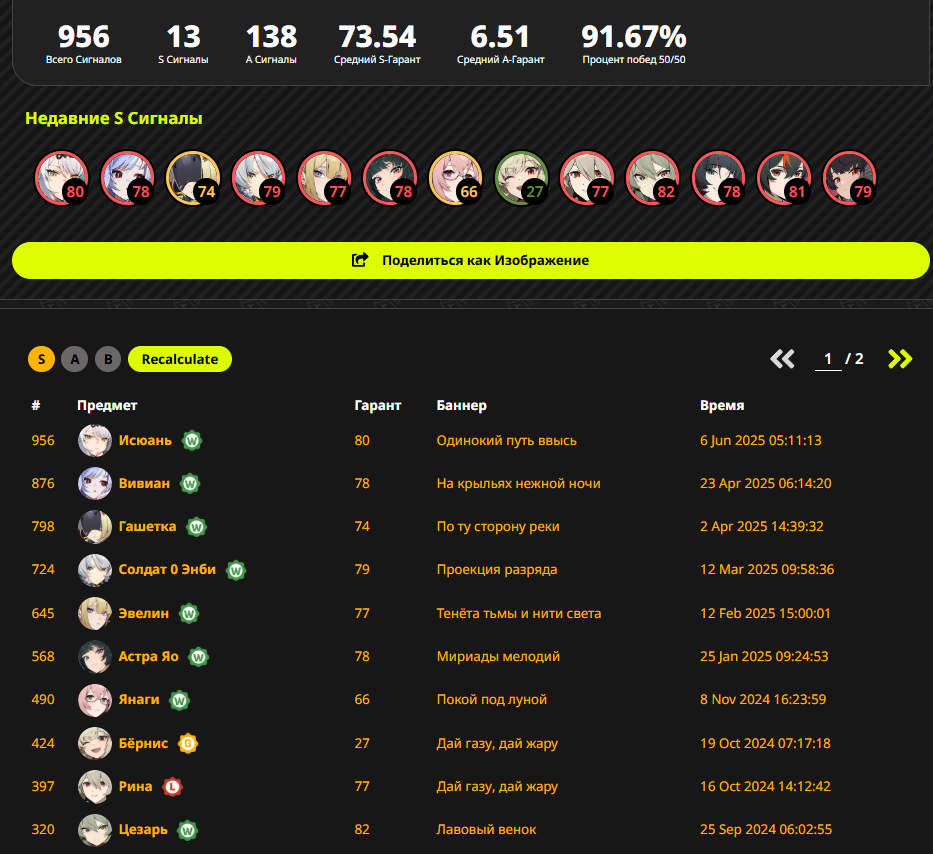Viewport: 933px width, 854px height.
Task: Click the Недавние S Сигналы heading
Action: pyautogui.click(x=114, y=118)
